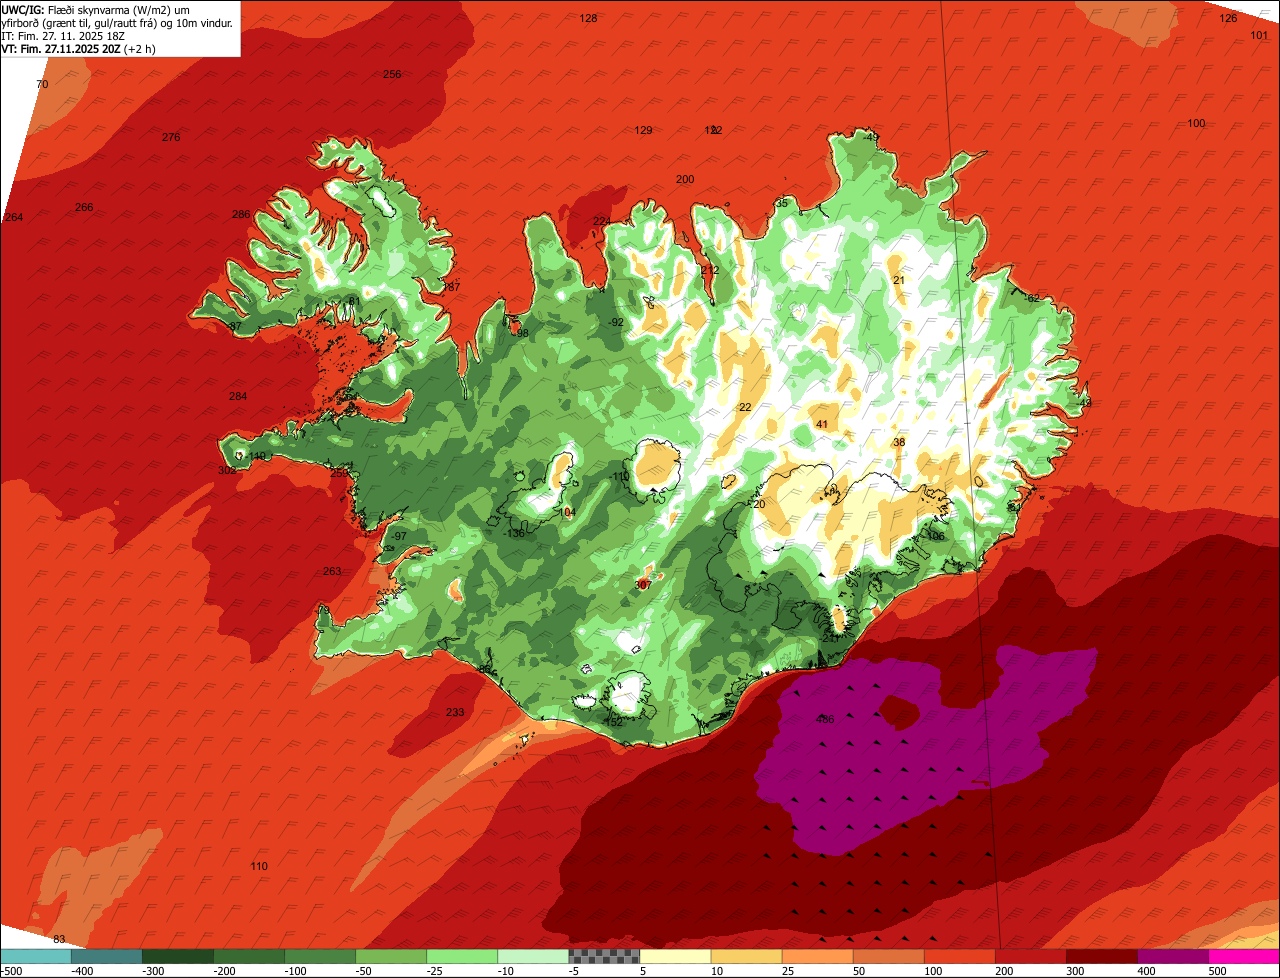1280x978 pixels.
Task: Click the legend label 25
Action: 789,971
